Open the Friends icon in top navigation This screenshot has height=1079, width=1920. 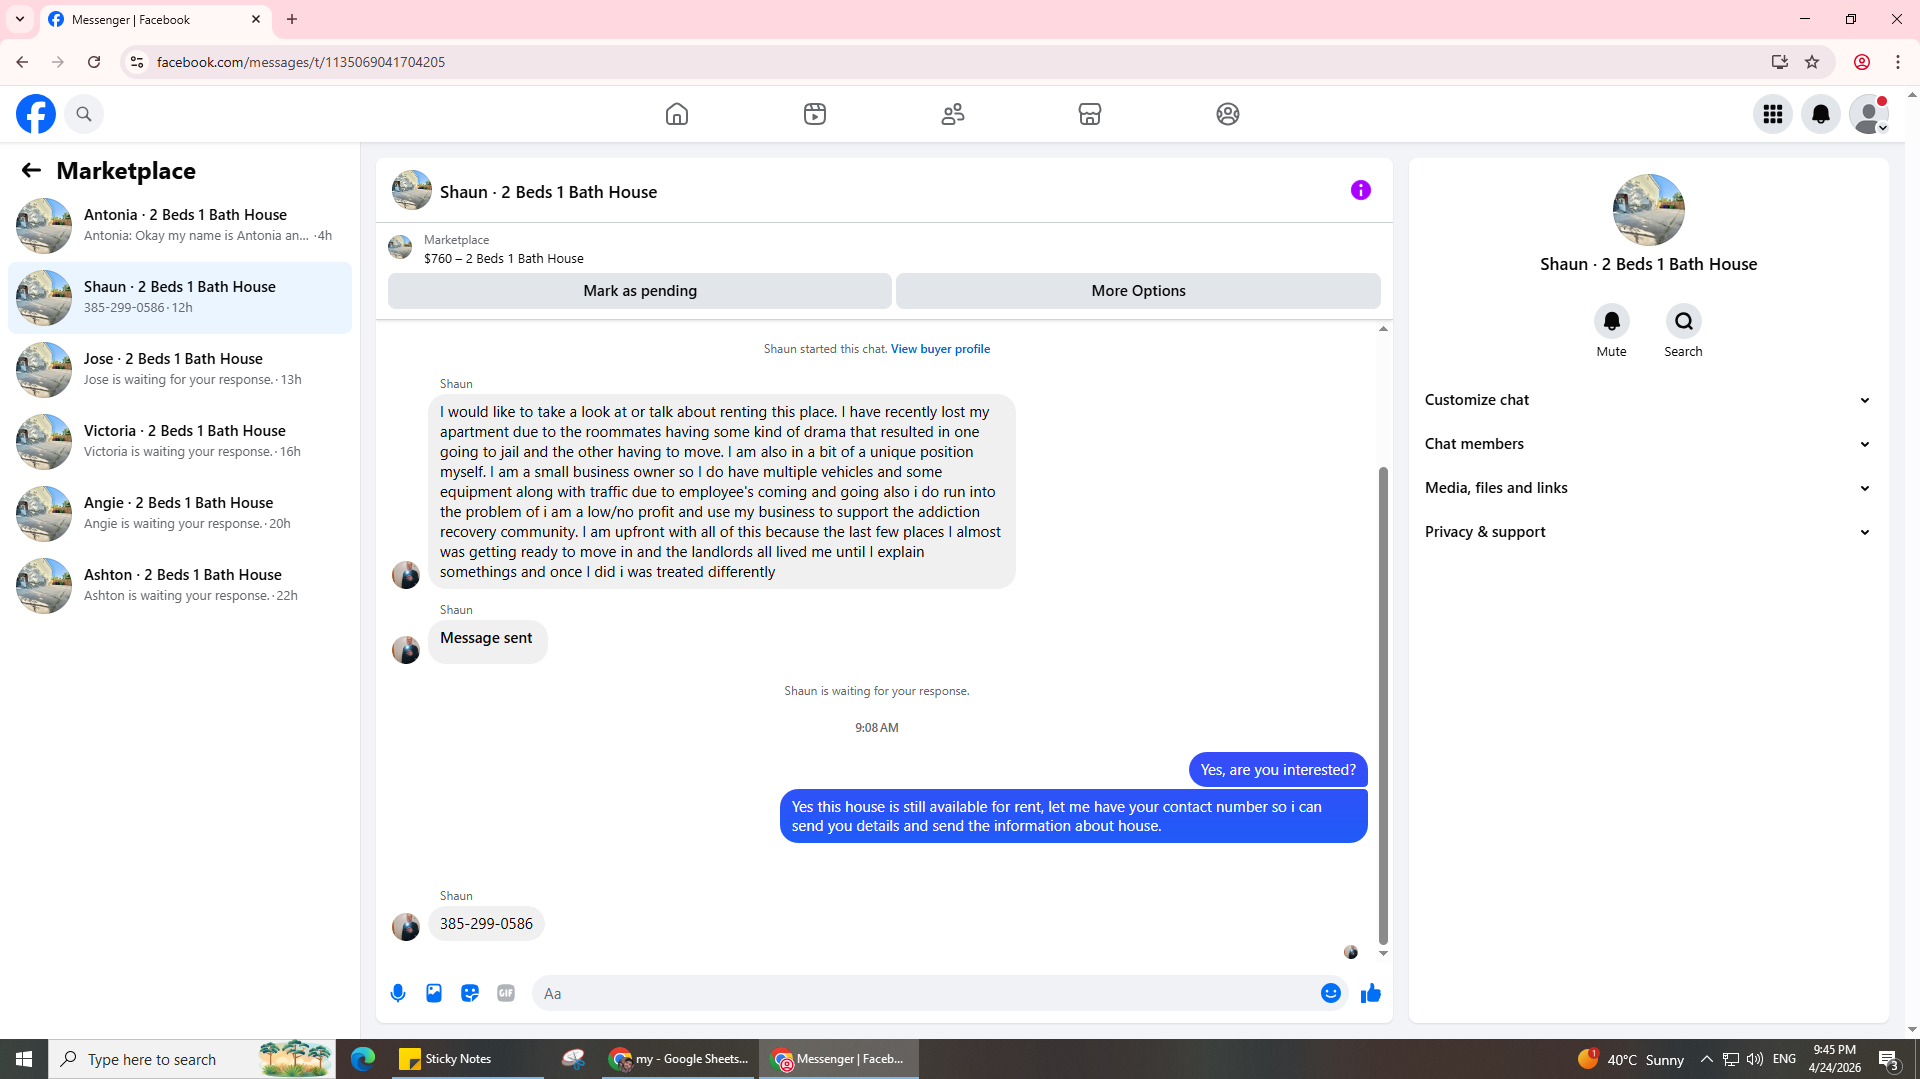(953, 114)
